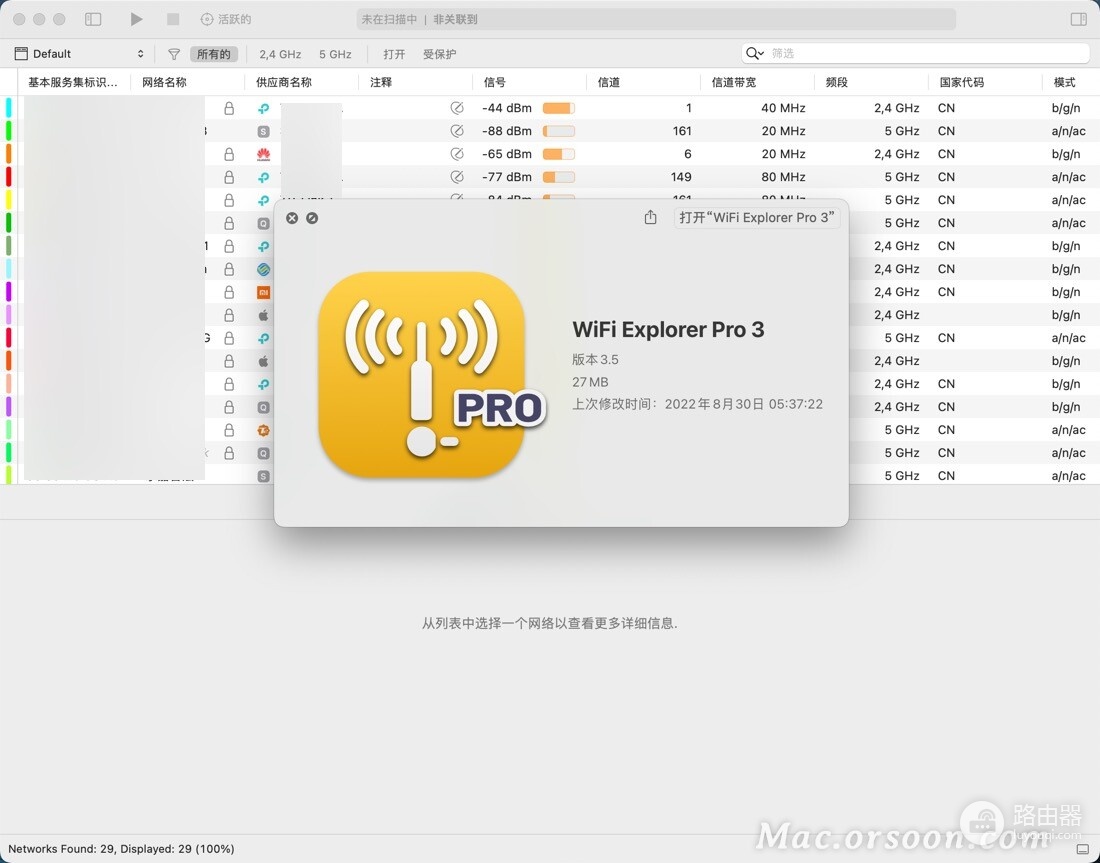The image size is (1100, 863).
Task: Click cyan color swatch of -44 dBm row
Action: 8,108
